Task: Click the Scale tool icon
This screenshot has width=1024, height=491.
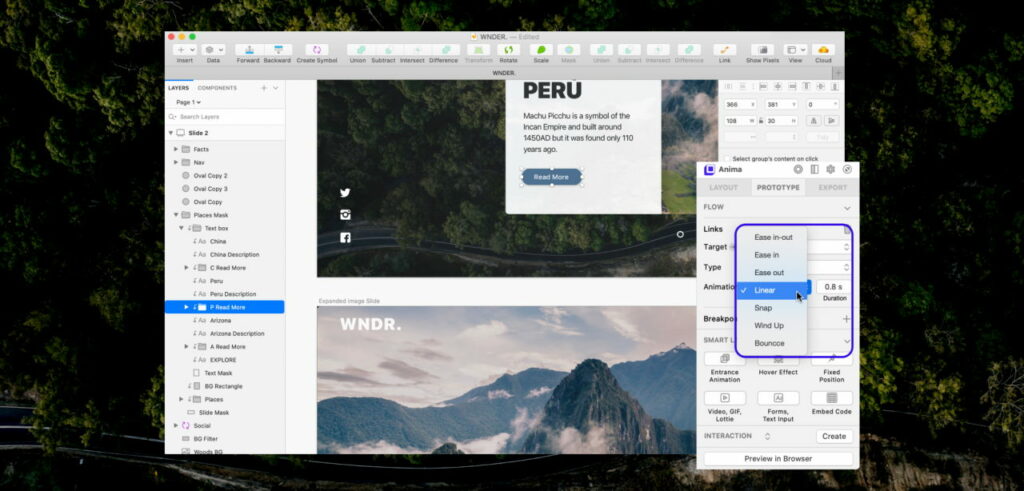Action: (541, 49)
